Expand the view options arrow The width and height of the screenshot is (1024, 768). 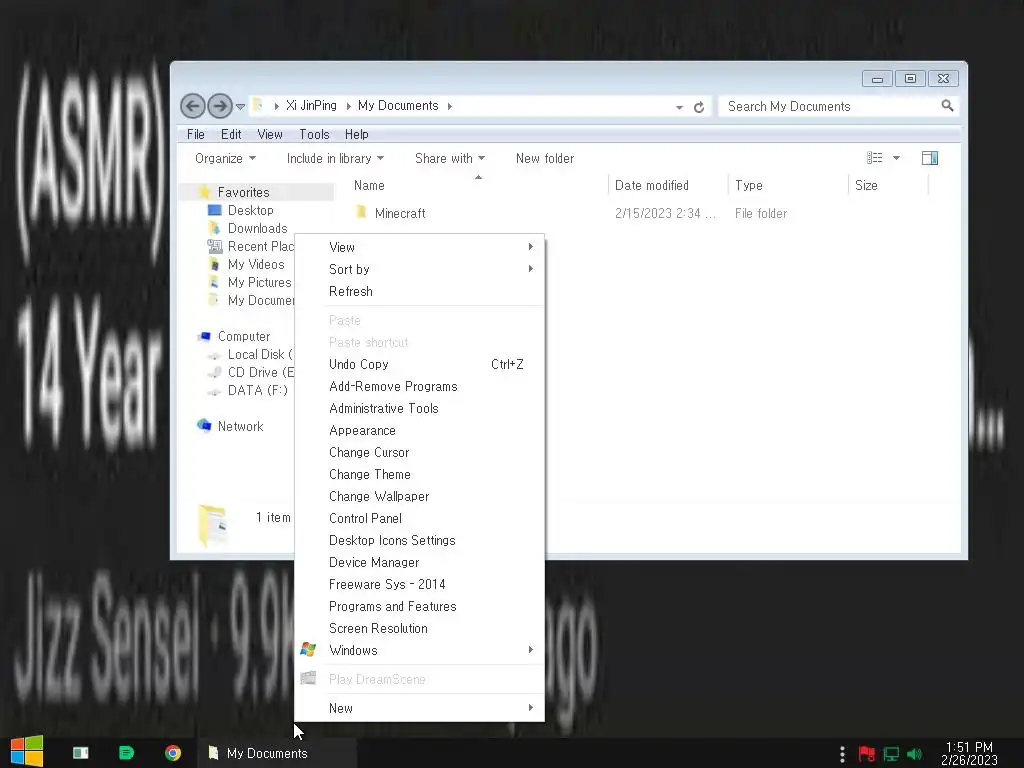(896, 158)
